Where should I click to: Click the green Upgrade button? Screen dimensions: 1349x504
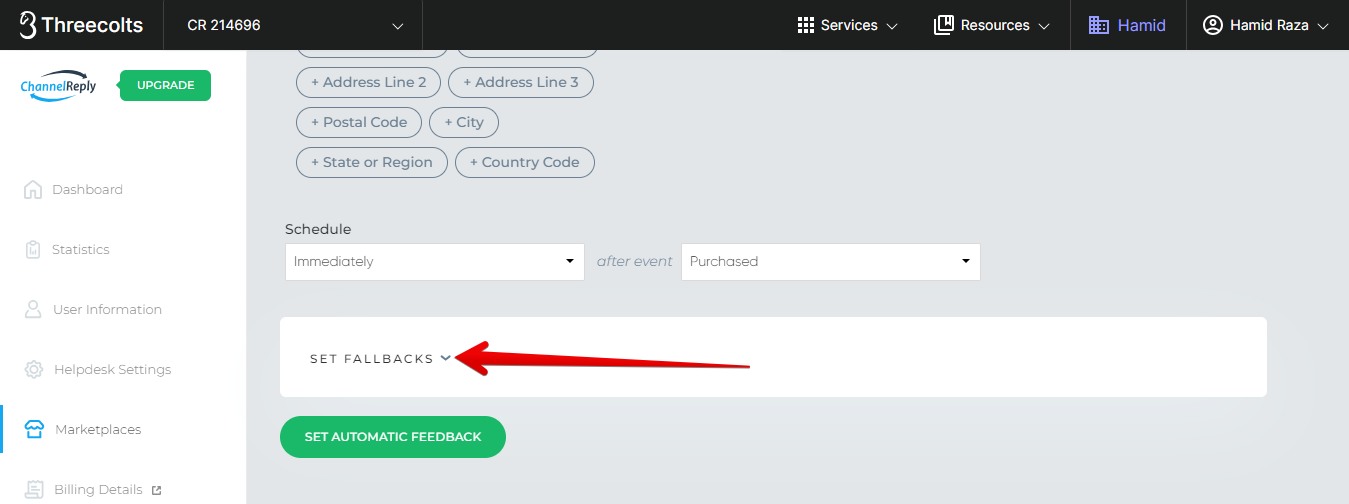tap(165, 85)
